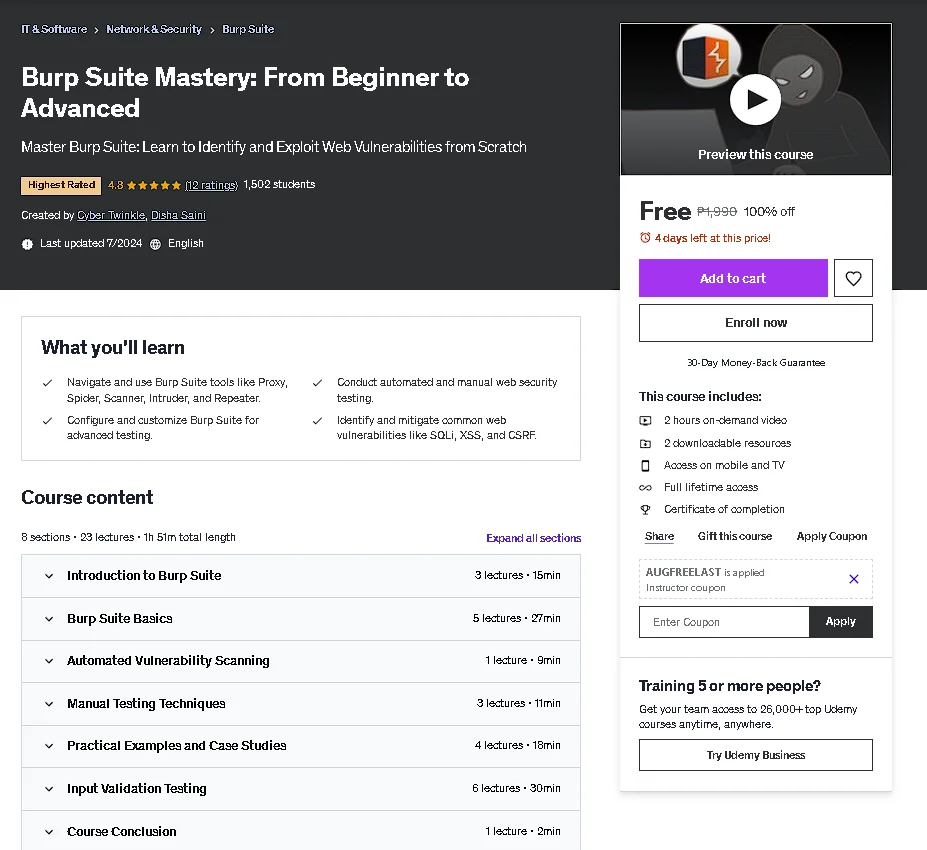Open IT & Software breadcrumb
This screenshot has height=850, width=927.
click(x=54, y=29)
